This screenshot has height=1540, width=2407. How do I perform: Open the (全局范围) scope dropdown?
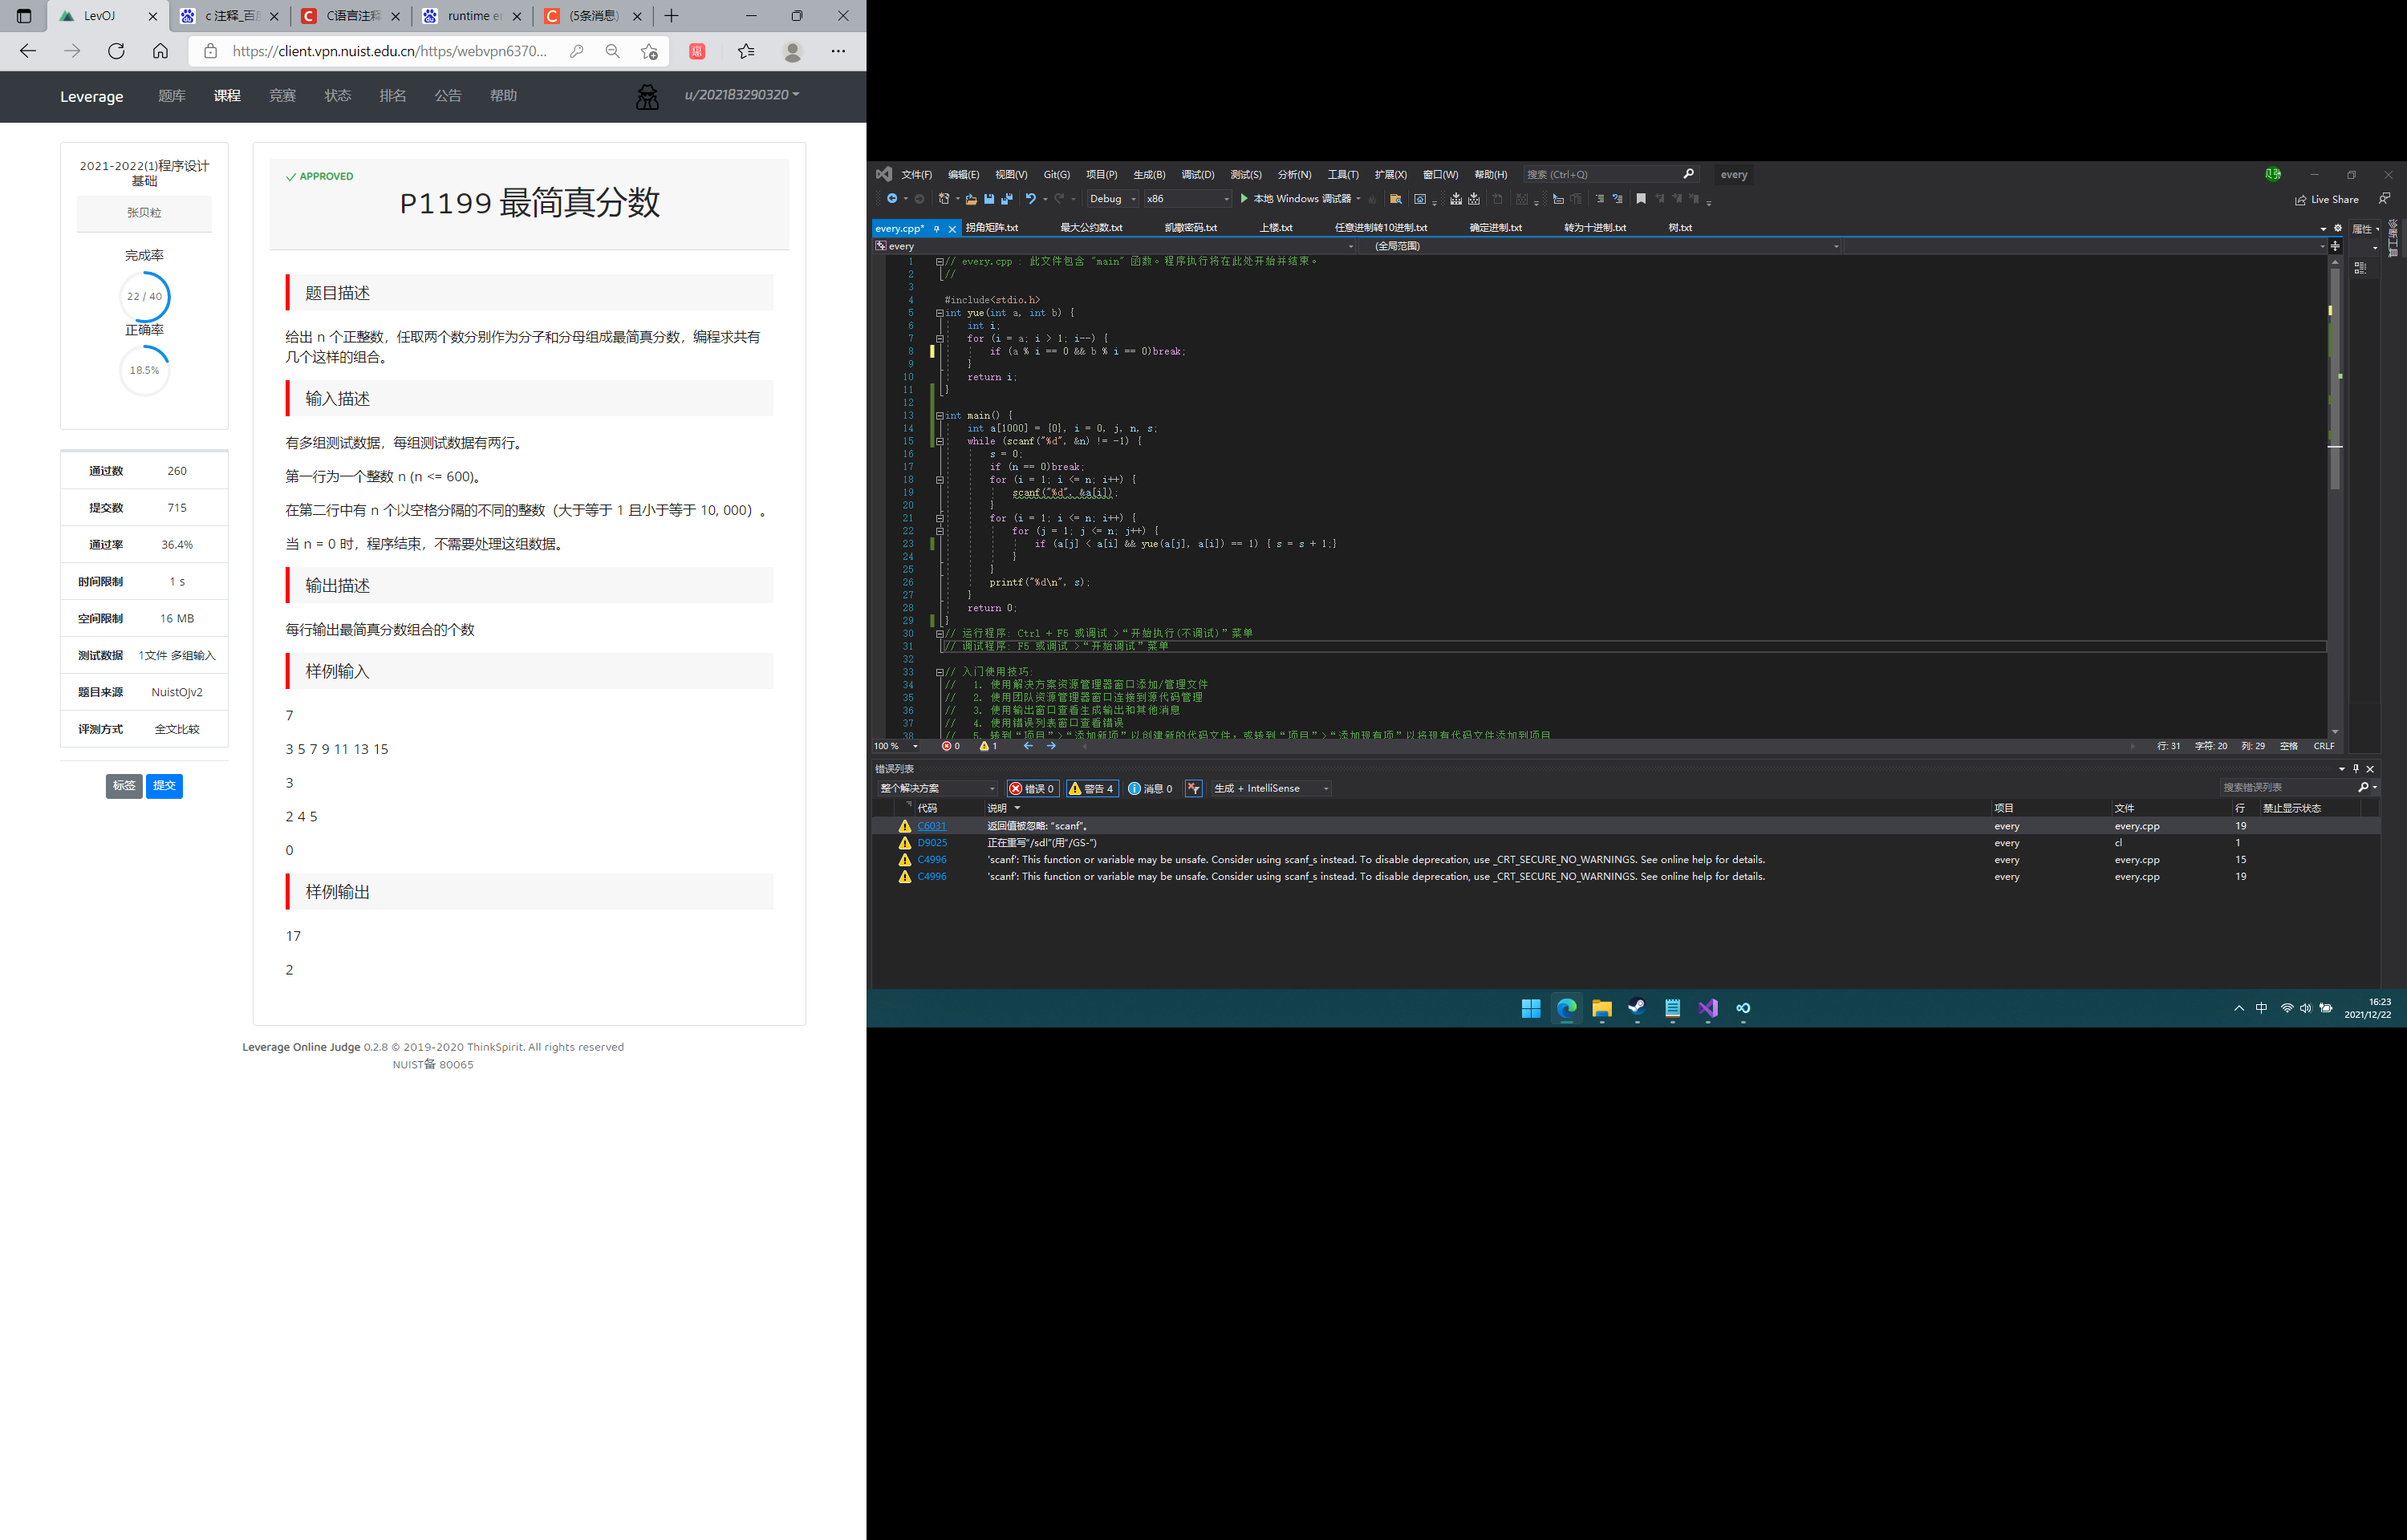click(x=1600, y=246)
